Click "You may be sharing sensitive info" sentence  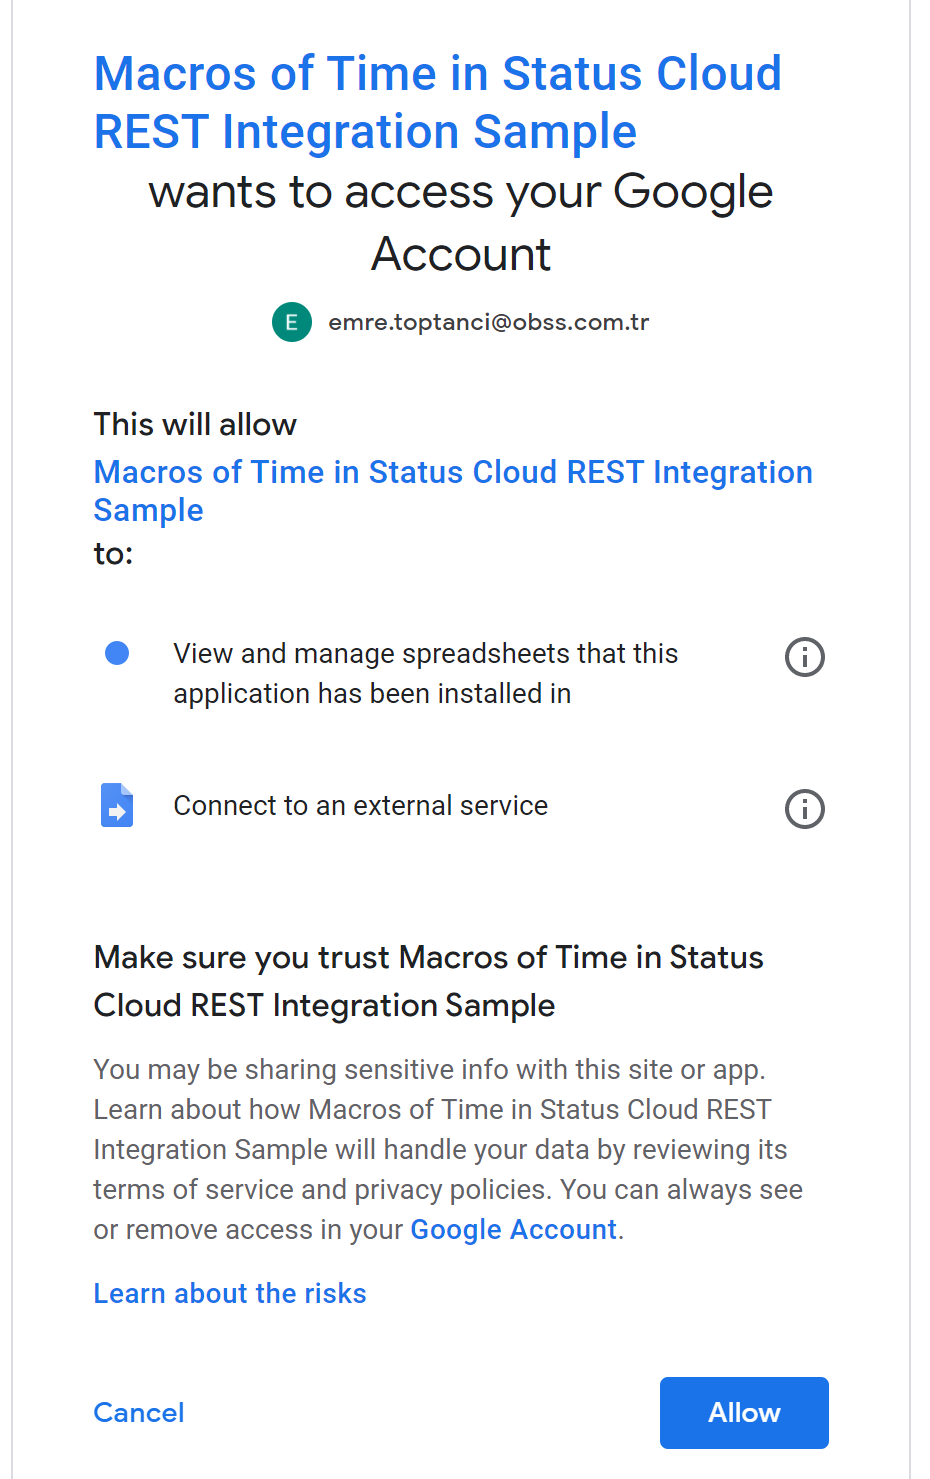(429, 1069)
